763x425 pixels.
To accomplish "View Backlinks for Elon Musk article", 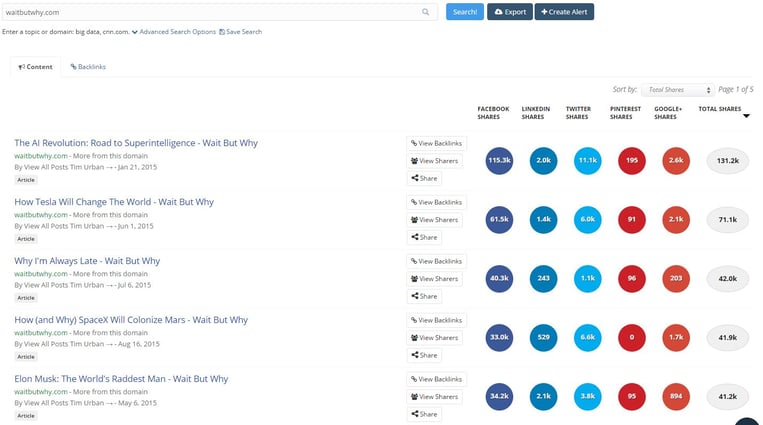I will coord(436,379).
